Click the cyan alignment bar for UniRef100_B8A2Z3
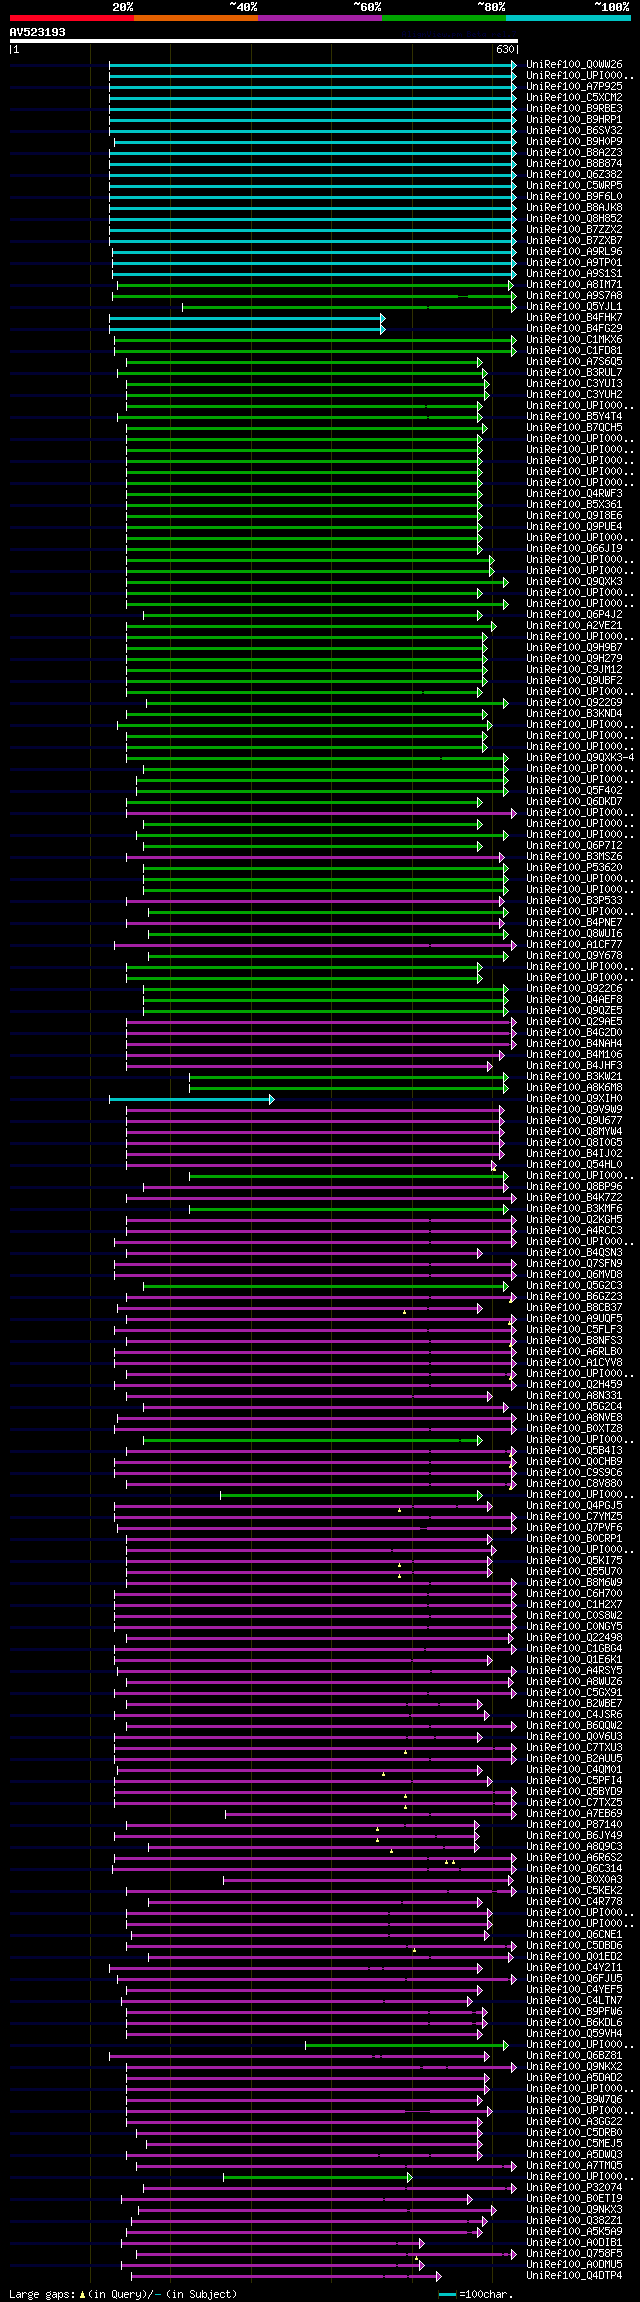The image size is (640, 2302). tap(313, 153)
